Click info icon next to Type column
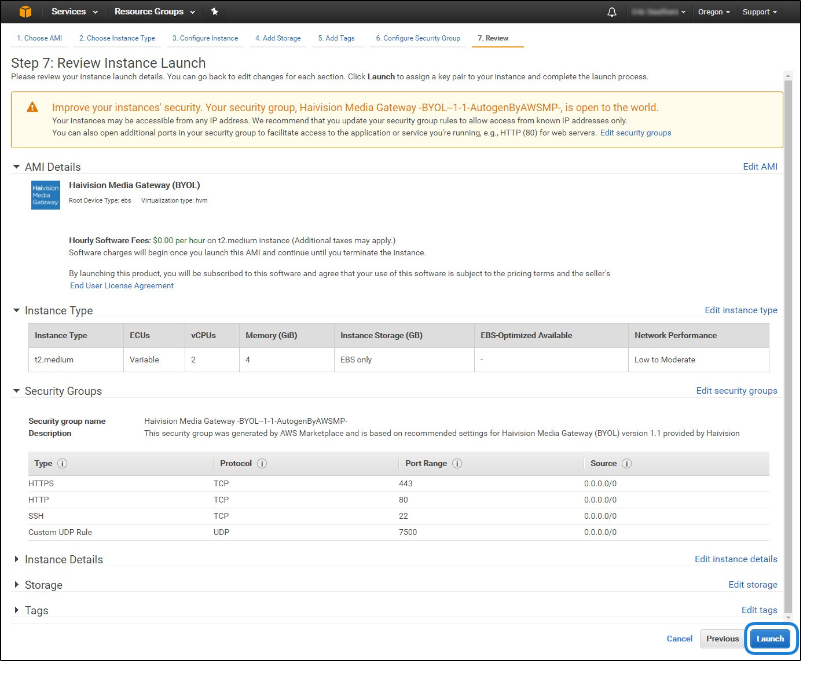The width and height of the screenshot is (820, 680). point(62,464)
